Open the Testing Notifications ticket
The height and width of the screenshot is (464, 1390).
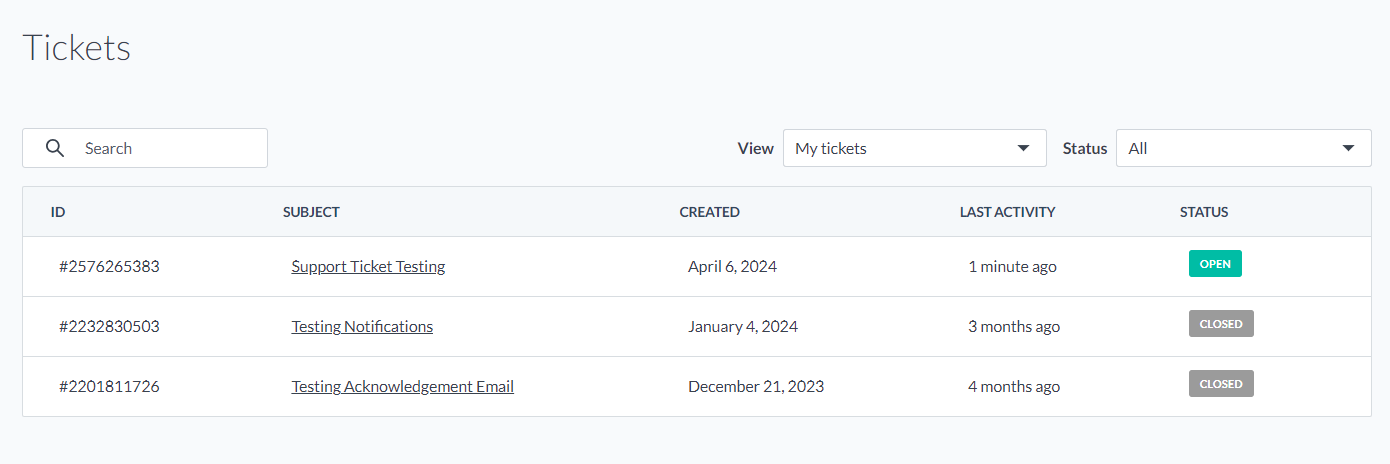click(362, 326)
